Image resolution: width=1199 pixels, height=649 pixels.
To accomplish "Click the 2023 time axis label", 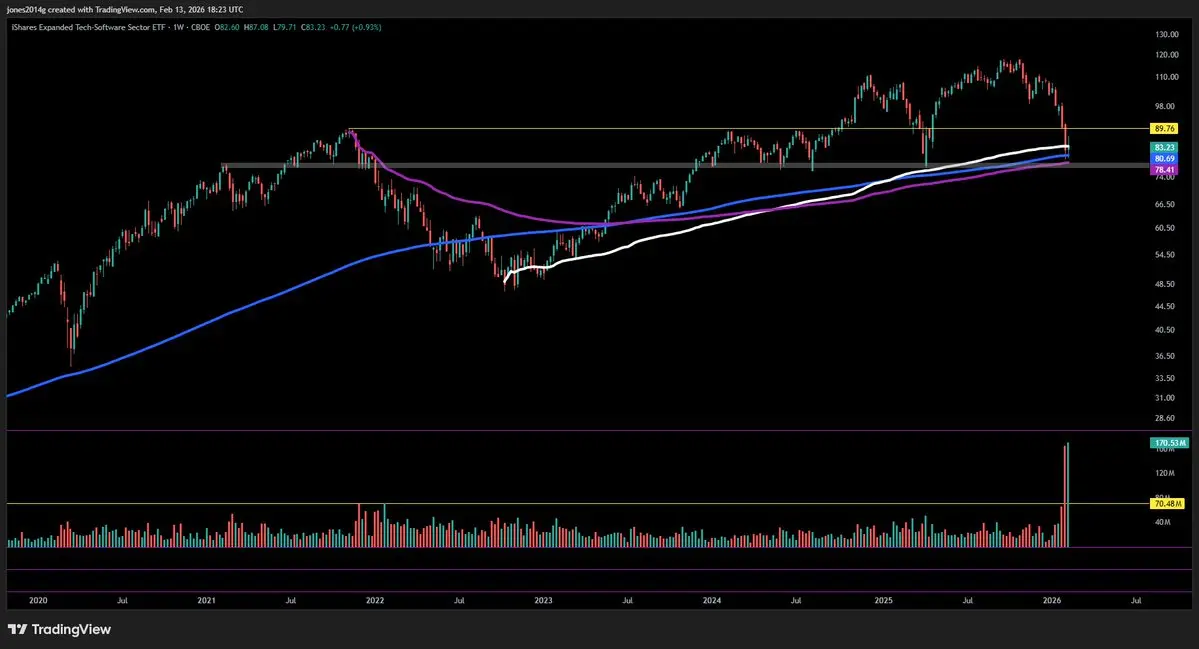I will pyautogui.click(x=543, y=600).
